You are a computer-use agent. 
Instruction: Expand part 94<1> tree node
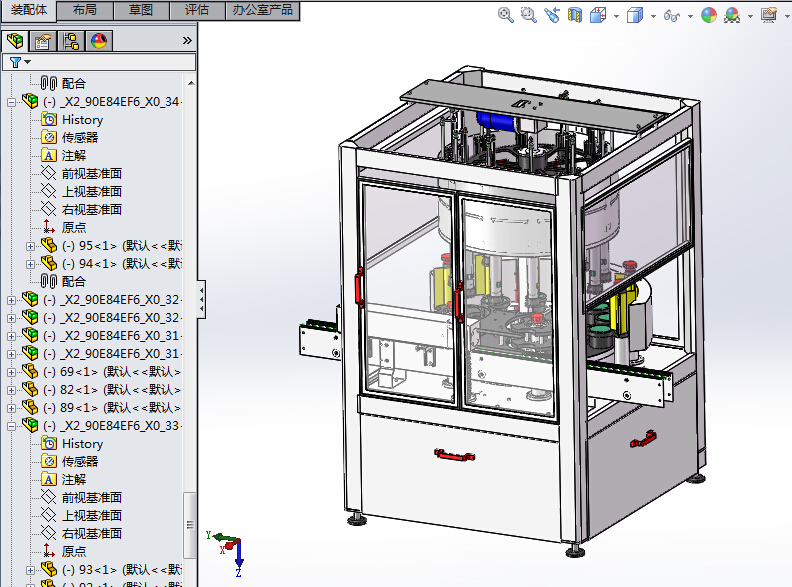[30, 264]
